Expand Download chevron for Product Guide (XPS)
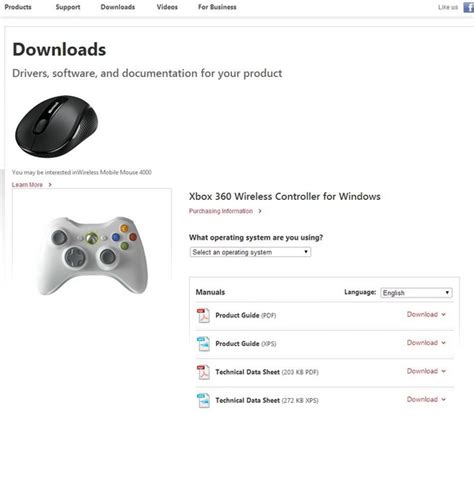Screen dimensions: 474x487 pos(444,343)
